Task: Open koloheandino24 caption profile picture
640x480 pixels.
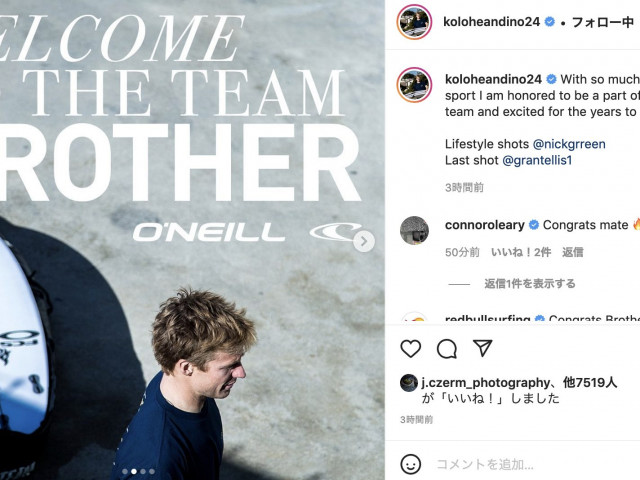Action: click(414, 85)
